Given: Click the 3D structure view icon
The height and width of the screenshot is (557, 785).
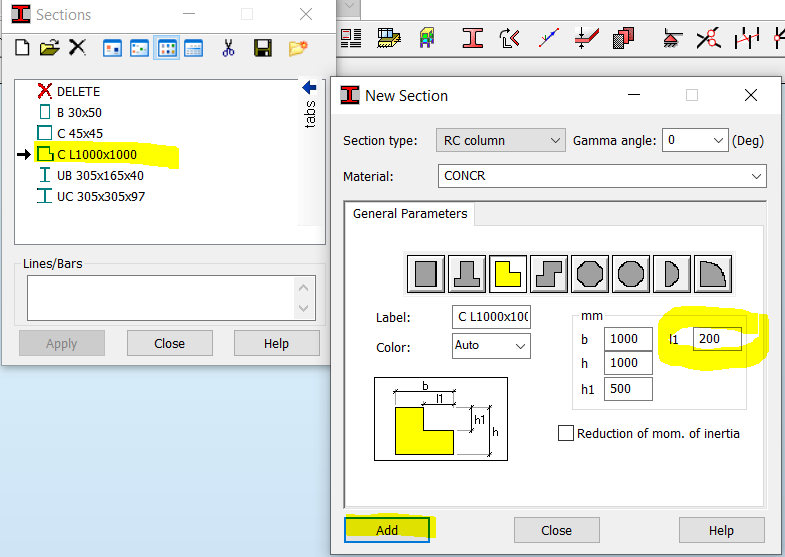Looking at the screenshot, I should coord(427,38).
